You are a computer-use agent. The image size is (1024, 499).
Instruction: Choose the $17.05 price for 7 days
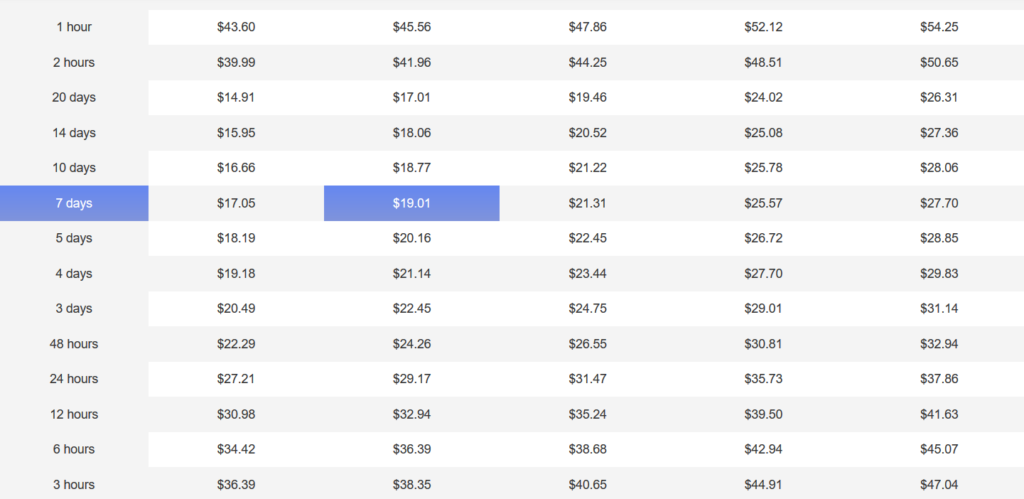[x=236, y=203]
